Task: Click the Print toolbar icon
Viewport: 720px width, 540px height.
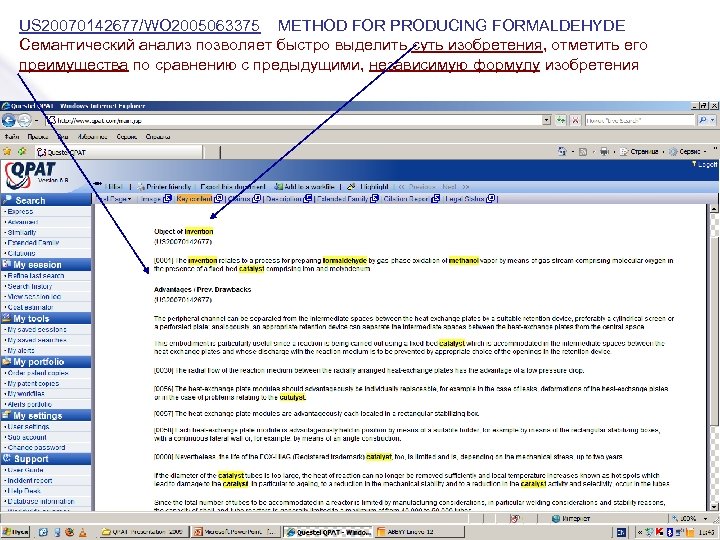Action: click(604, 152)
